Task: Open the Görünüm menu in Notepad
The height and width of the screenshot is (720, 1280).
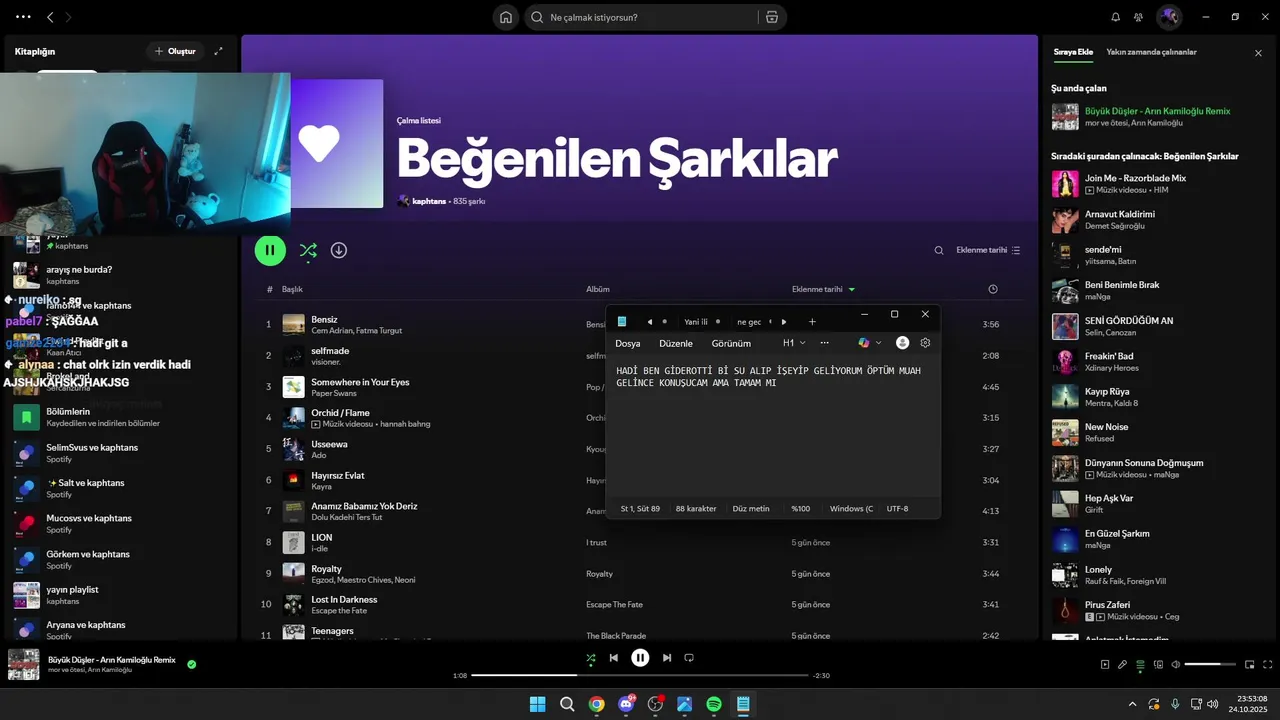Action: 731,343
